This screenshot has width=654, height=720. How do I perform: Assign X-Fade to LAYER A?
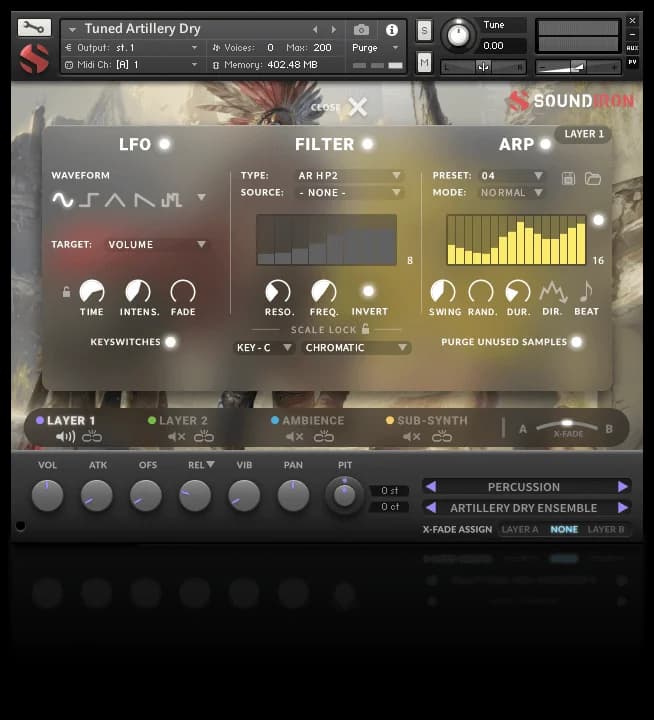(x=519, y=529)
